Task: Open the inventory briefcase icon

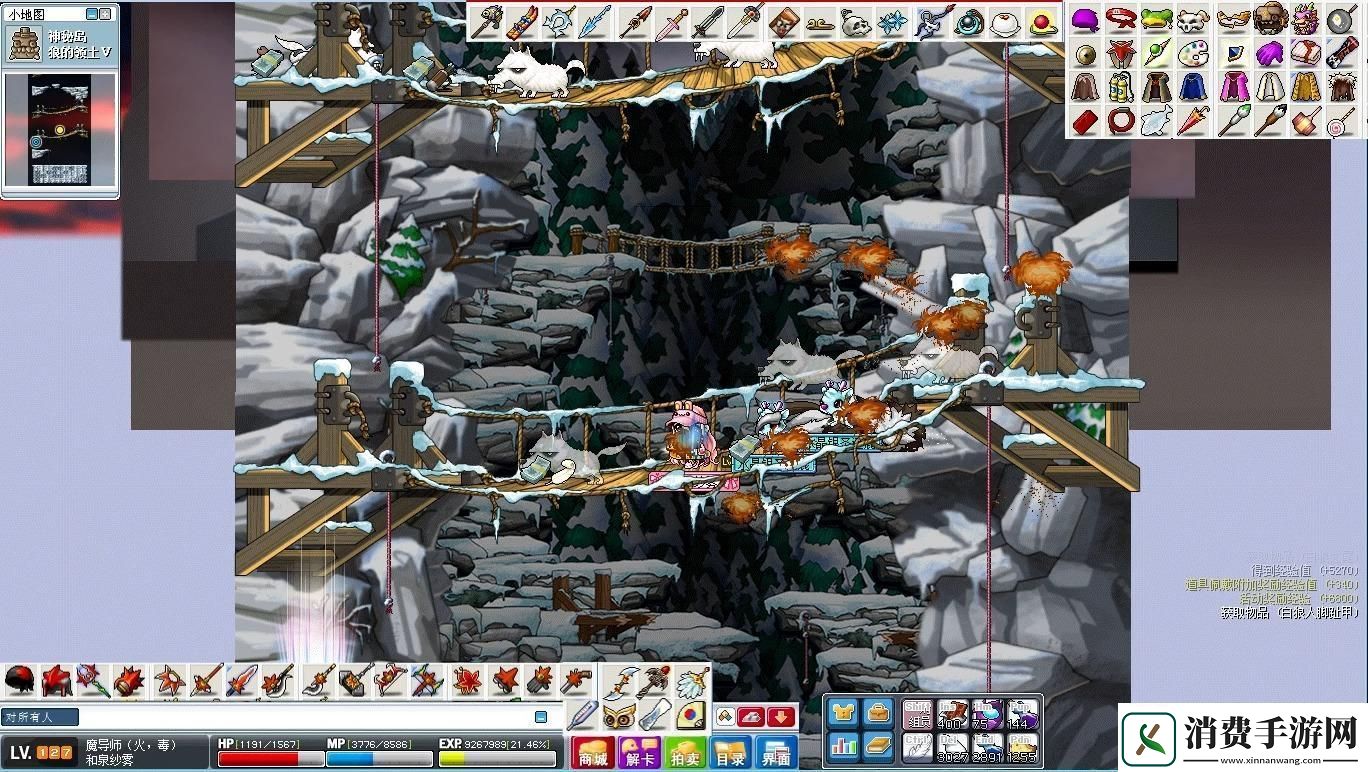Action: pos(878,713)
